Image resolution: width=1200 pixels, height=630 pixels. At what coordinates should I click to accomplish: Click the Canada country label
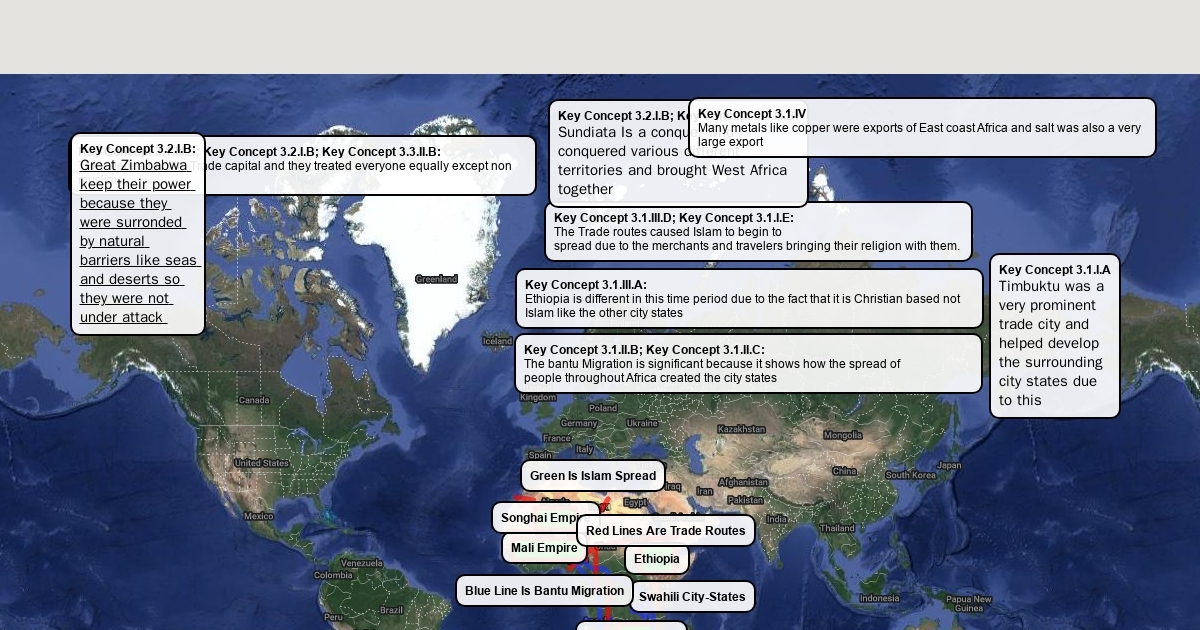(x=254, y=400)
